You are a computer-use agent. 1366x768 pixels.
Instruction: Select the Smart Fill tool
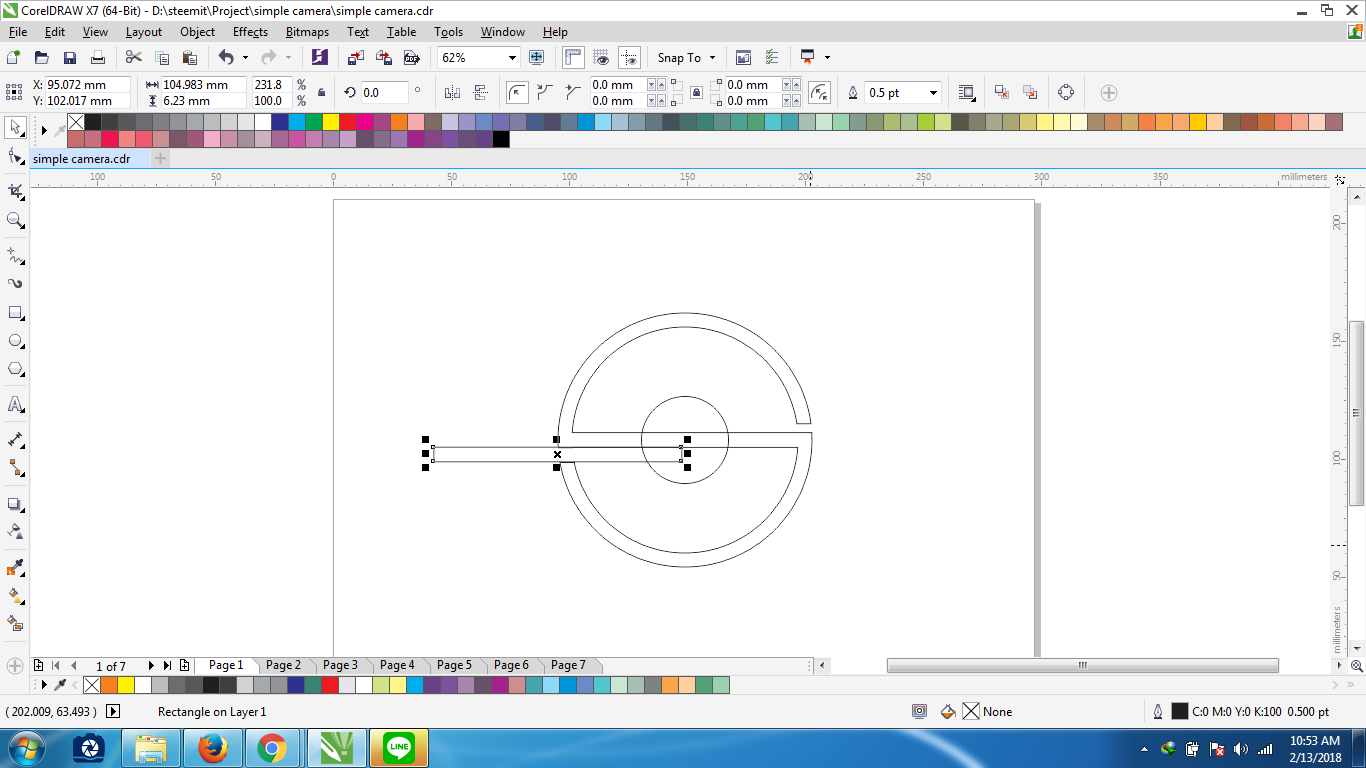click(15, 623)
